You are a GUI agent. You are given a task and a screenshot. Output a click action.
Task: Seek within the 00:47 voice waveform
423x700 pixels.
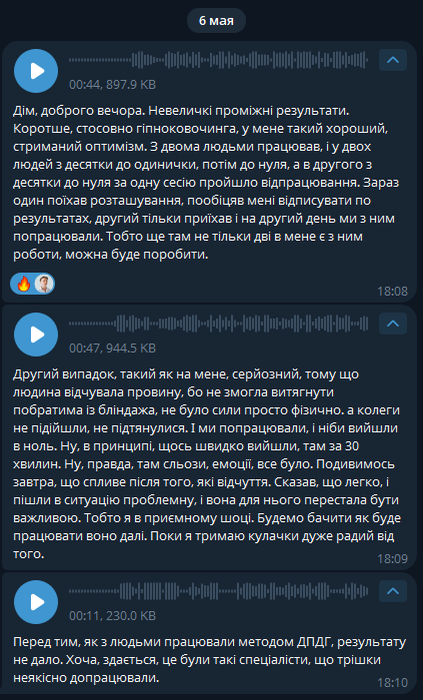pos(219,323)
